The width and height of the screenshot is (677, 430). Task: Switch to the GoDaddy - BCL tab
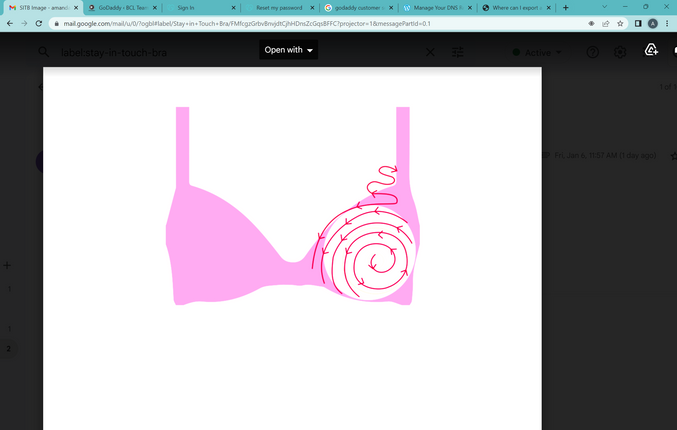click(122, 7)
